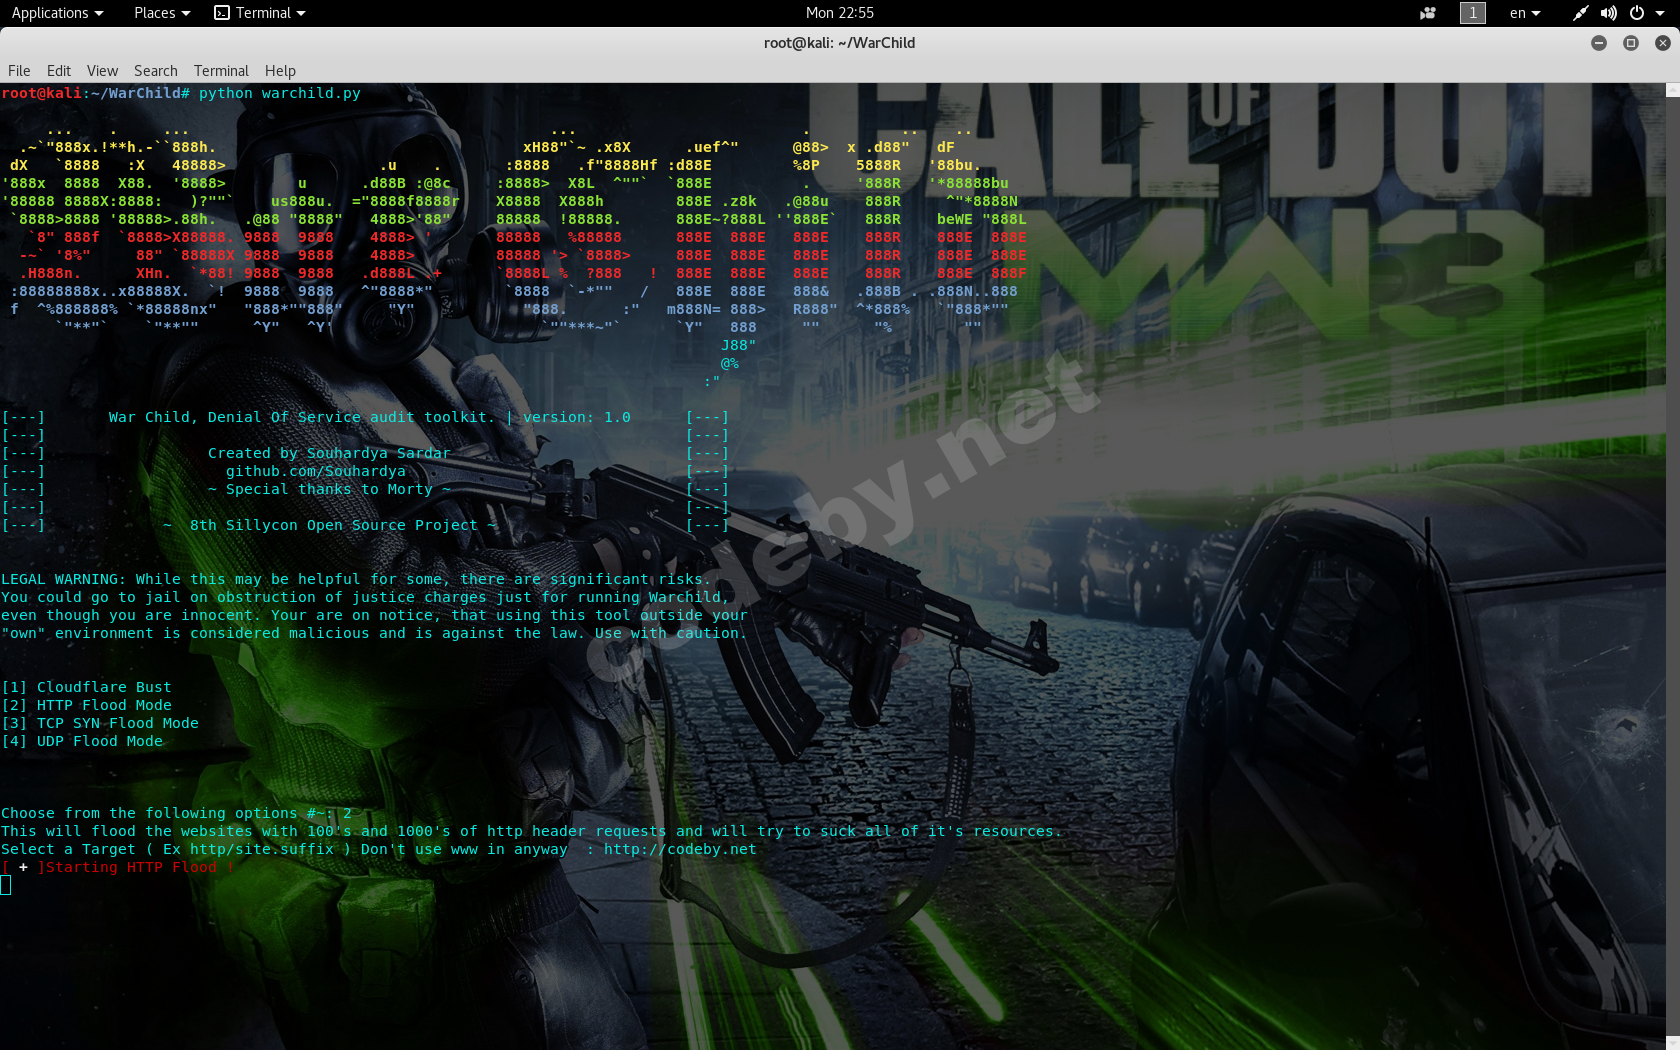The image size is (1680, 1050).
Task: Click the power icon in top bar
Action: tap(1637, 13)
